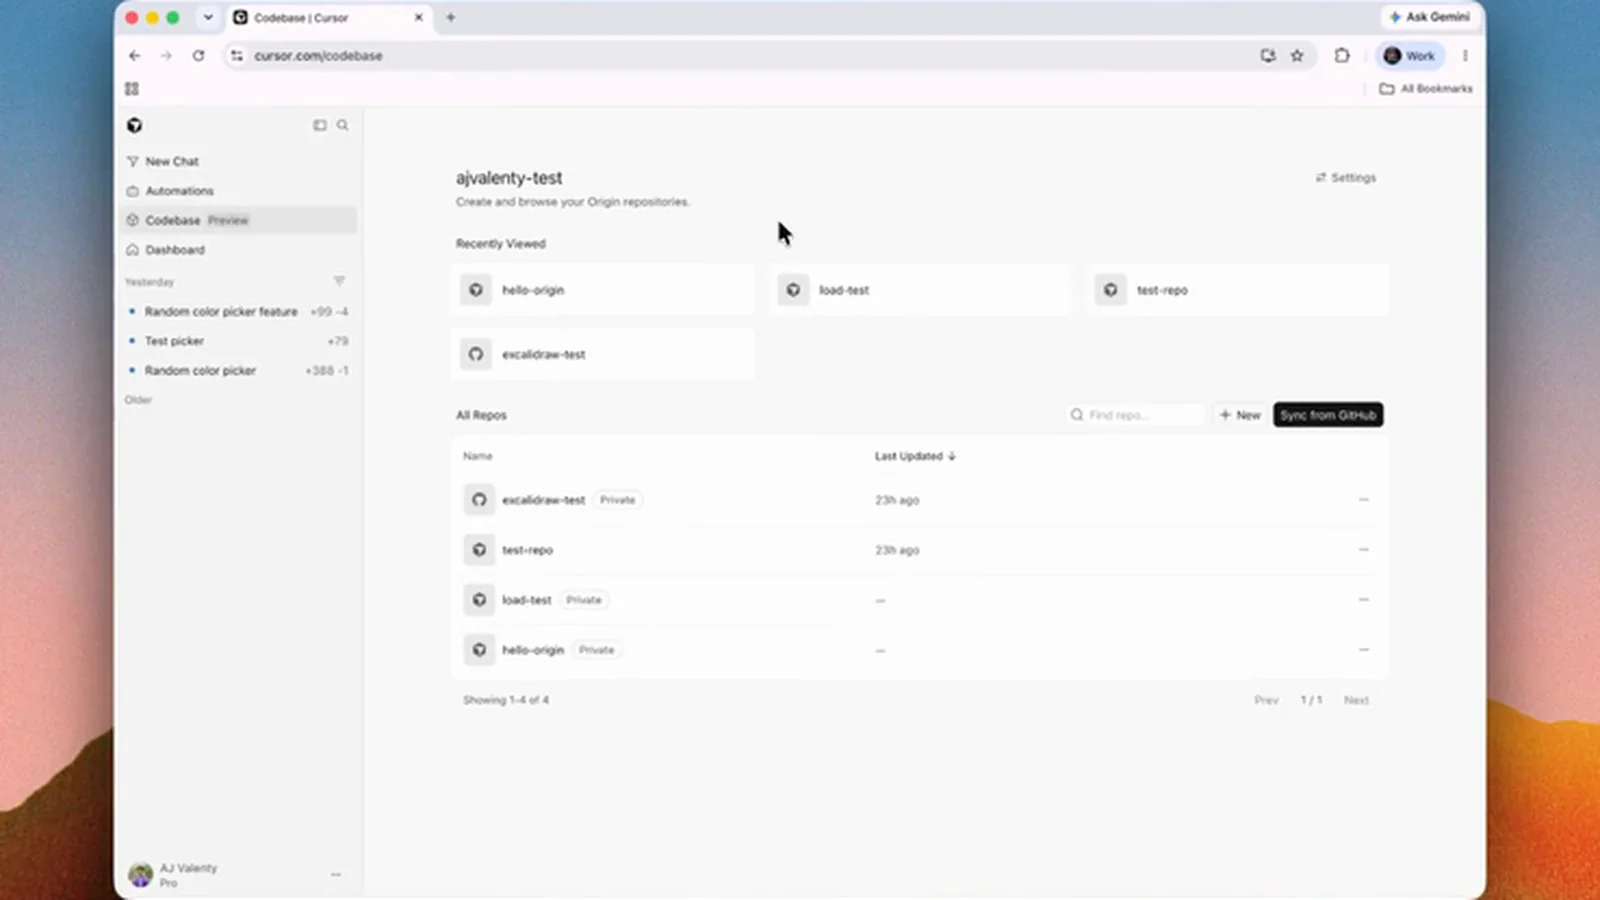Select the Codebase | Cursor tab
The width and height of the screenshot is (1600, 900).
(330, 18)
